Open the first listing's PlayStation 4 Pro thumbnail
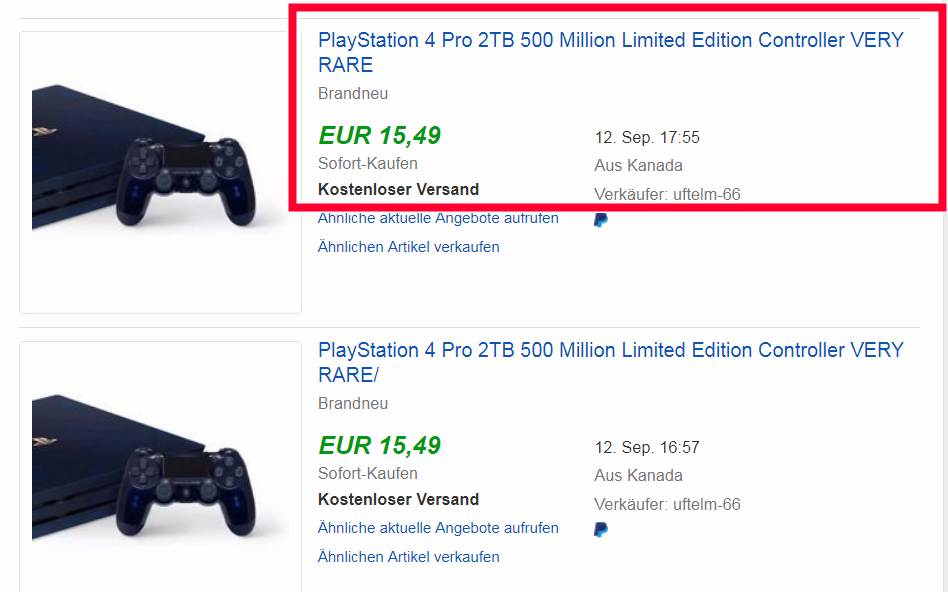The image size is (948, 592). click(160, 172)
